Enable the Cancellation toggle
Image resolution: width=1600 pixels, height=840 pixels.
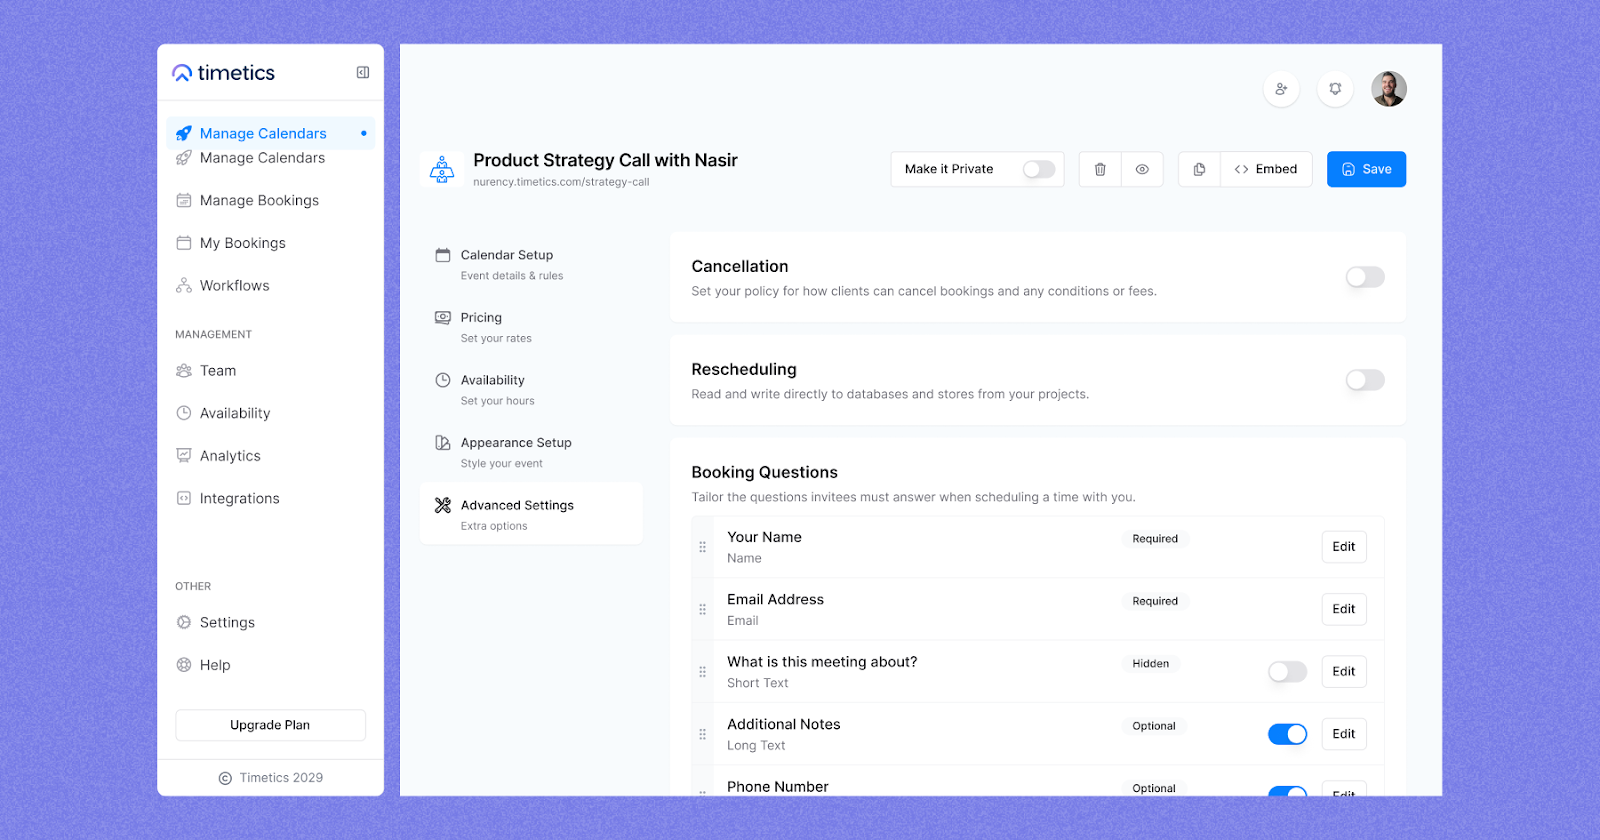click(1365, 277)
